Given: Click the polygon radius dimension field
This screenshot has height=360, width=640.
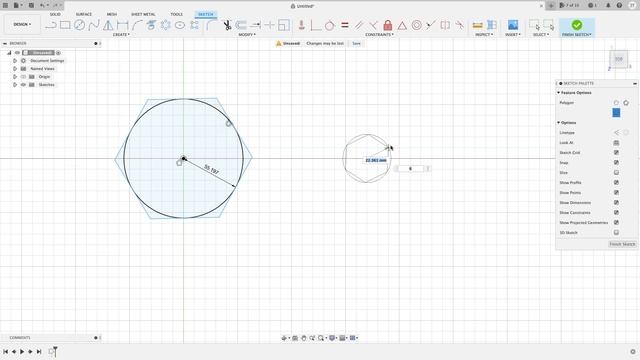Looking at the screenshot, I should (376, 160).
